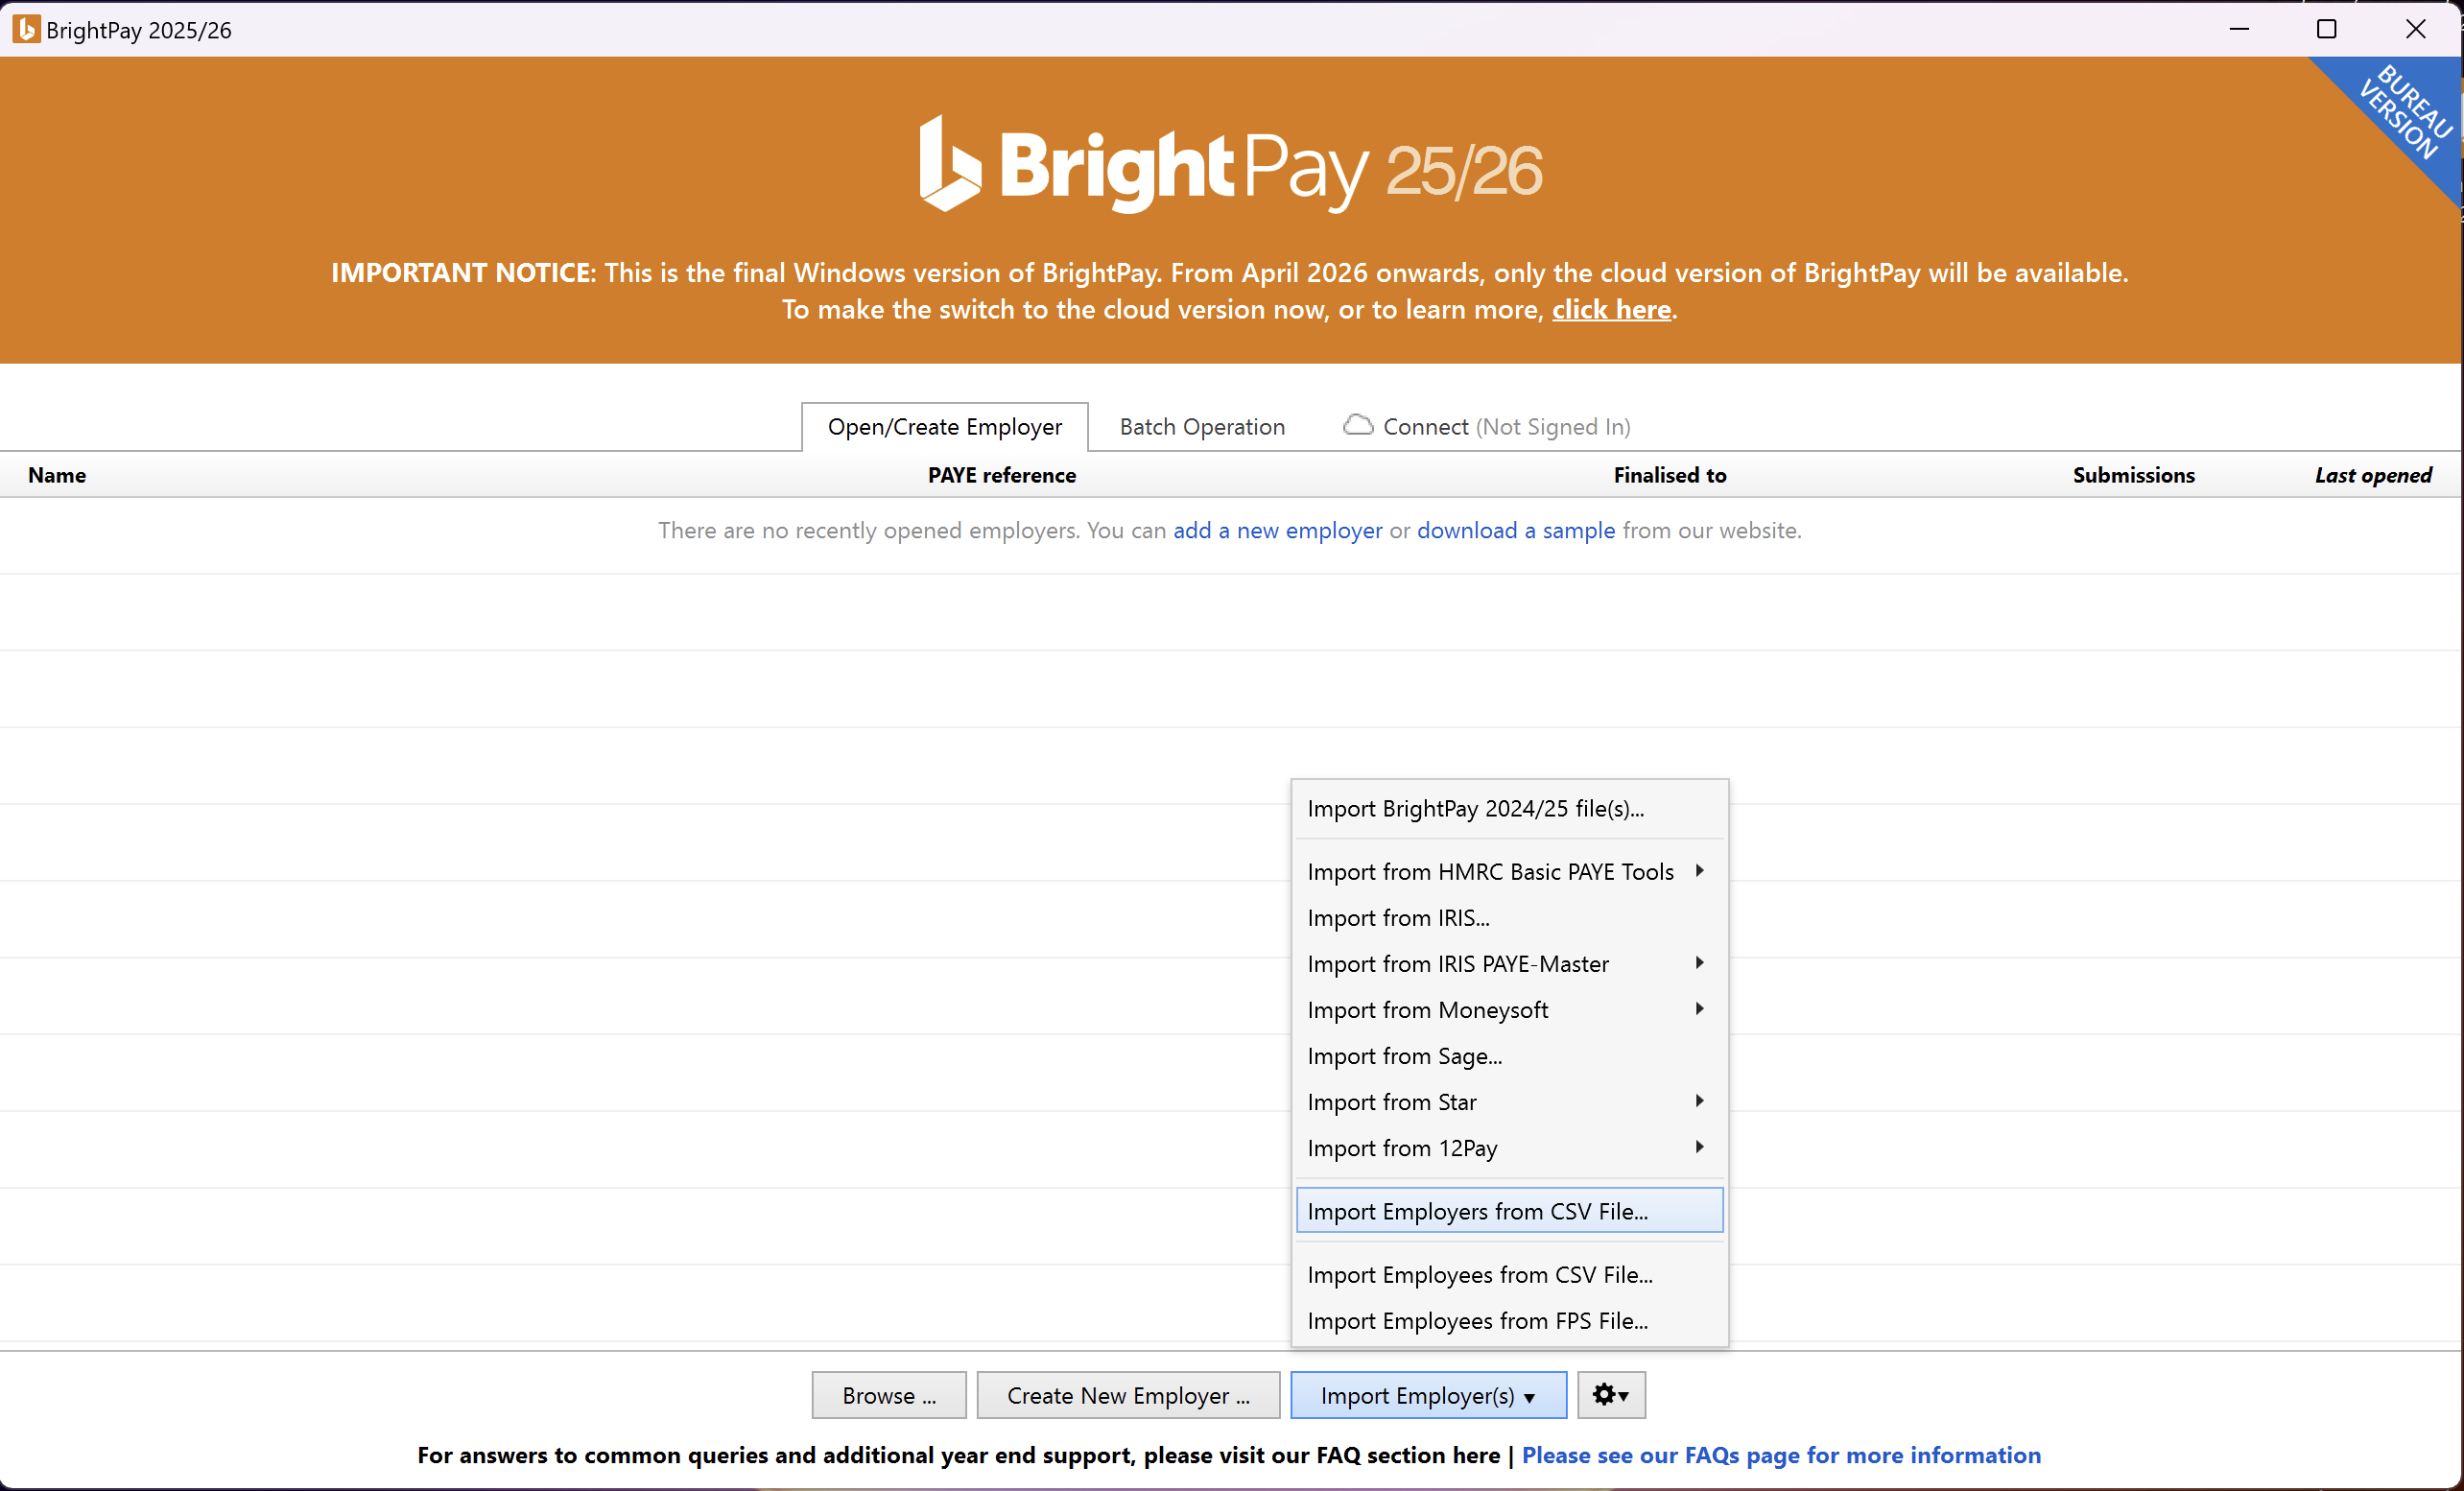Minimize the BrightPay window
2464x1491 pixels.
pos(2239,29)
